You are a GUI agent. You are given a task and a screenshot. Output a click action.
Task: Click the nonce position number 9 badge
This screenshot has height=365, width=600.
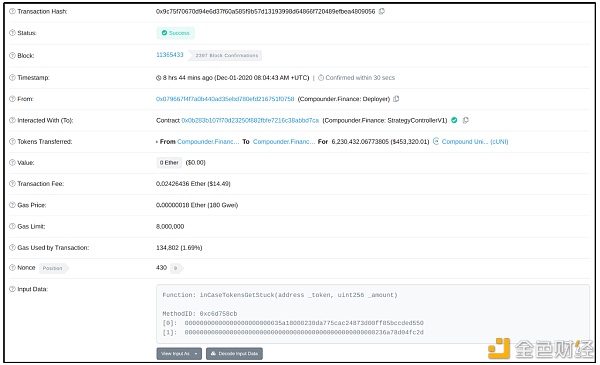[176, 268]
